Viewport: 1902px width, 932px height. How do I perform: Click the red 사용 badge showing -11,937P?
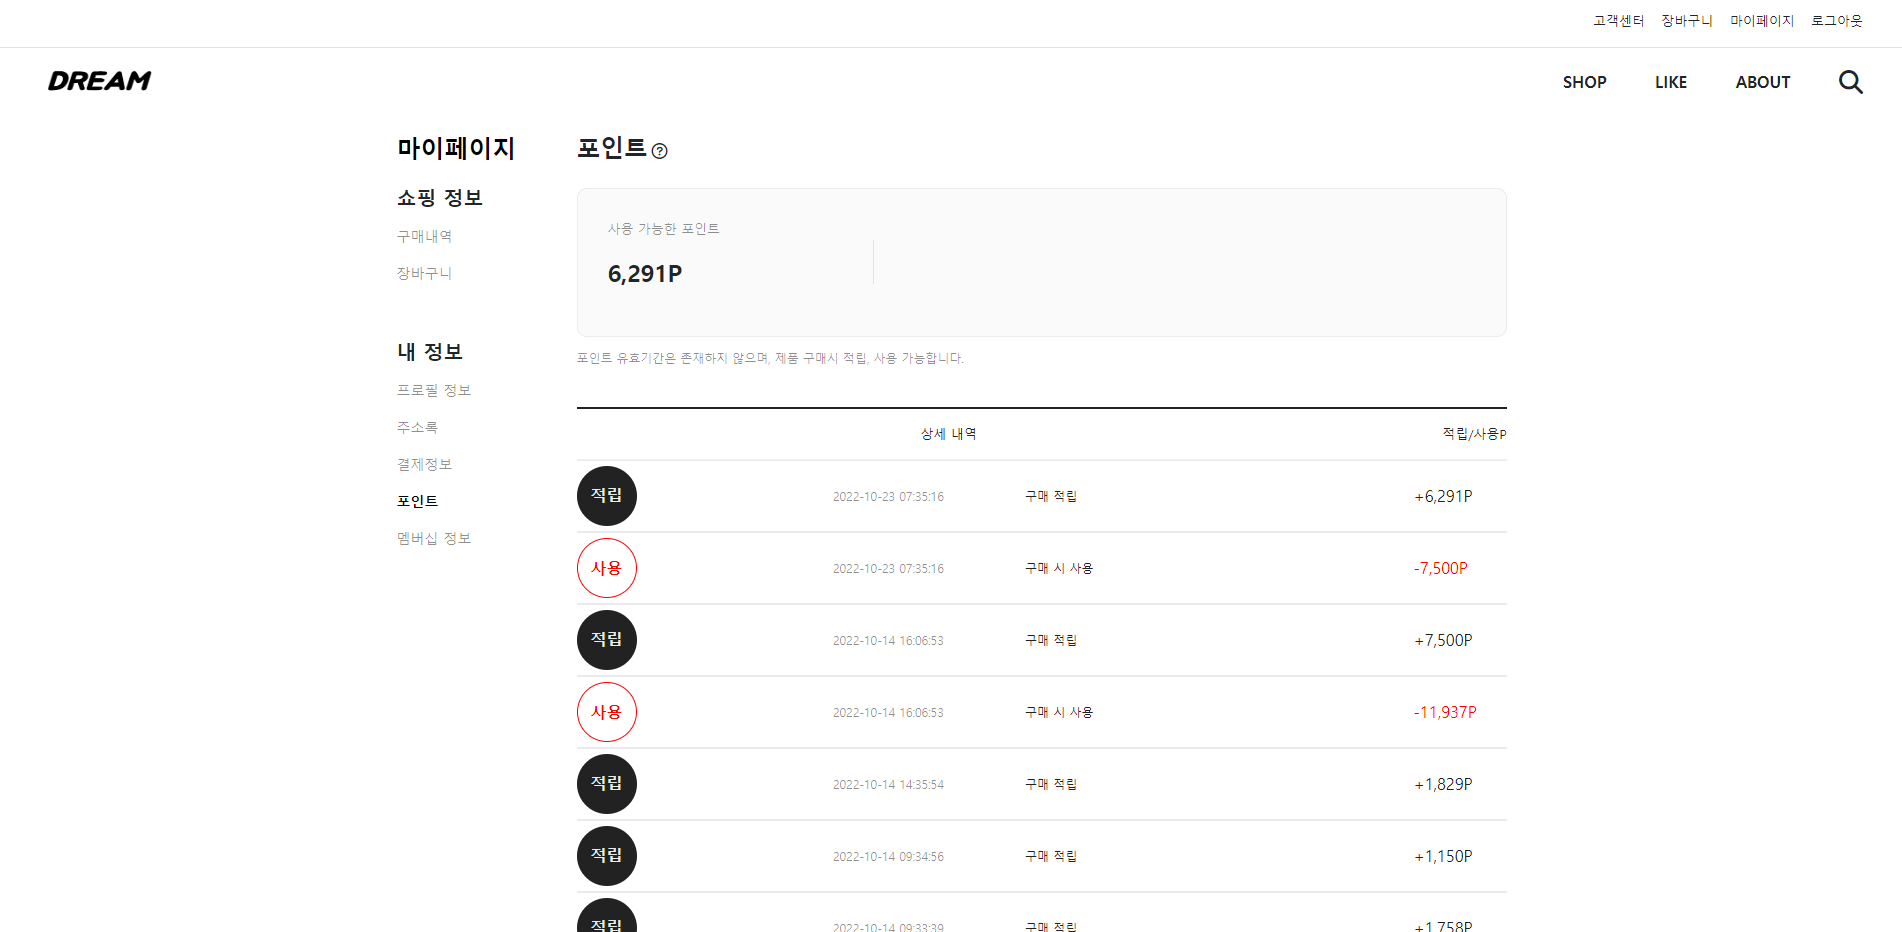click(x=606, y=712)
